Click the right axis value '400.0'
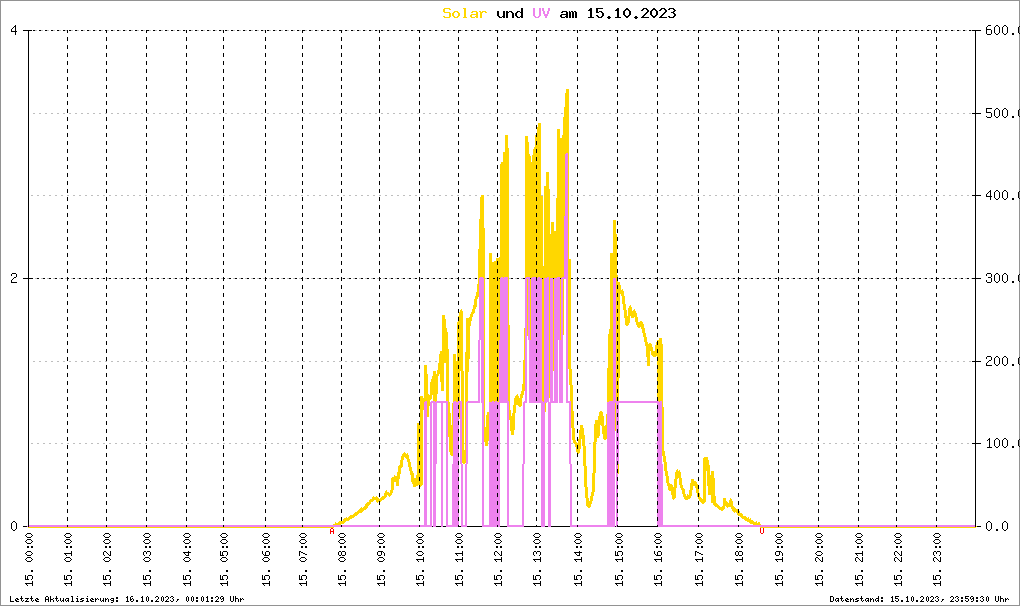Viewport: 1020px width, 606px height. (x=1000, y=195)
